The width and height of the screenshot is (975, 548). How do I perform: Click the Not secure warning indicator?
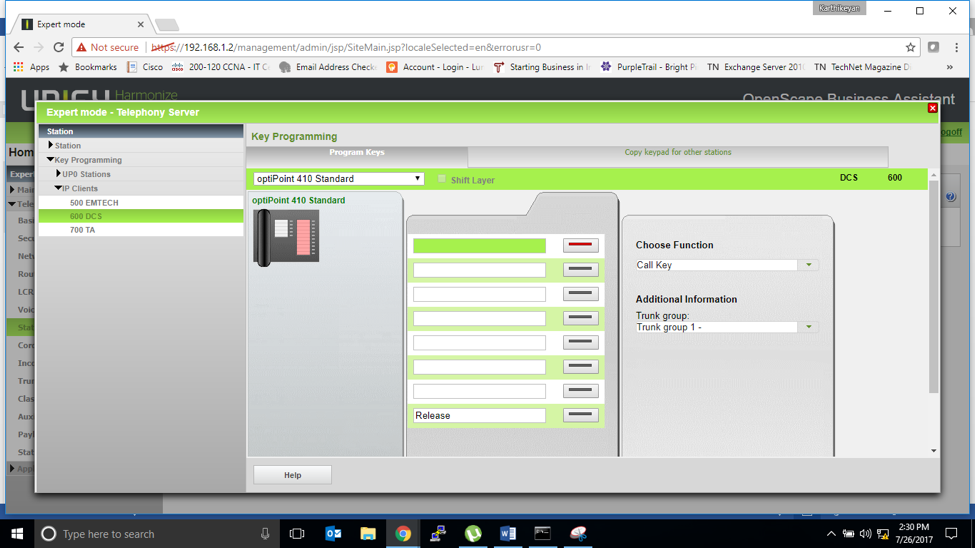[108, 47]
